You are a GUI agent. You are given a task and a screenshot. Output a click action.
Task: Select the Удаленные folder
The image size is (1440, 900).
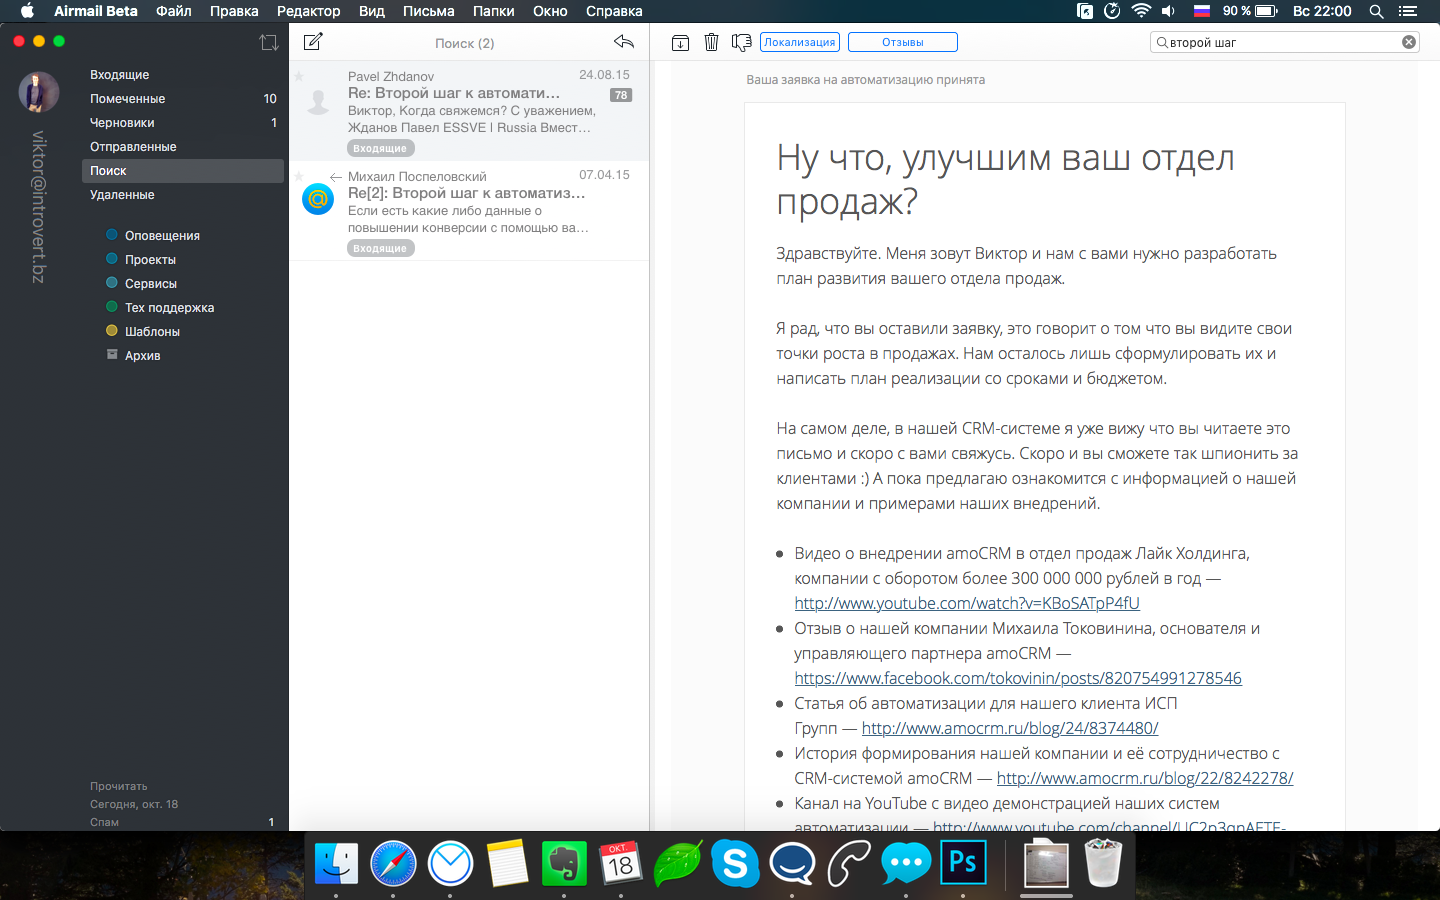pyautogui.click(x=182, y=195)
